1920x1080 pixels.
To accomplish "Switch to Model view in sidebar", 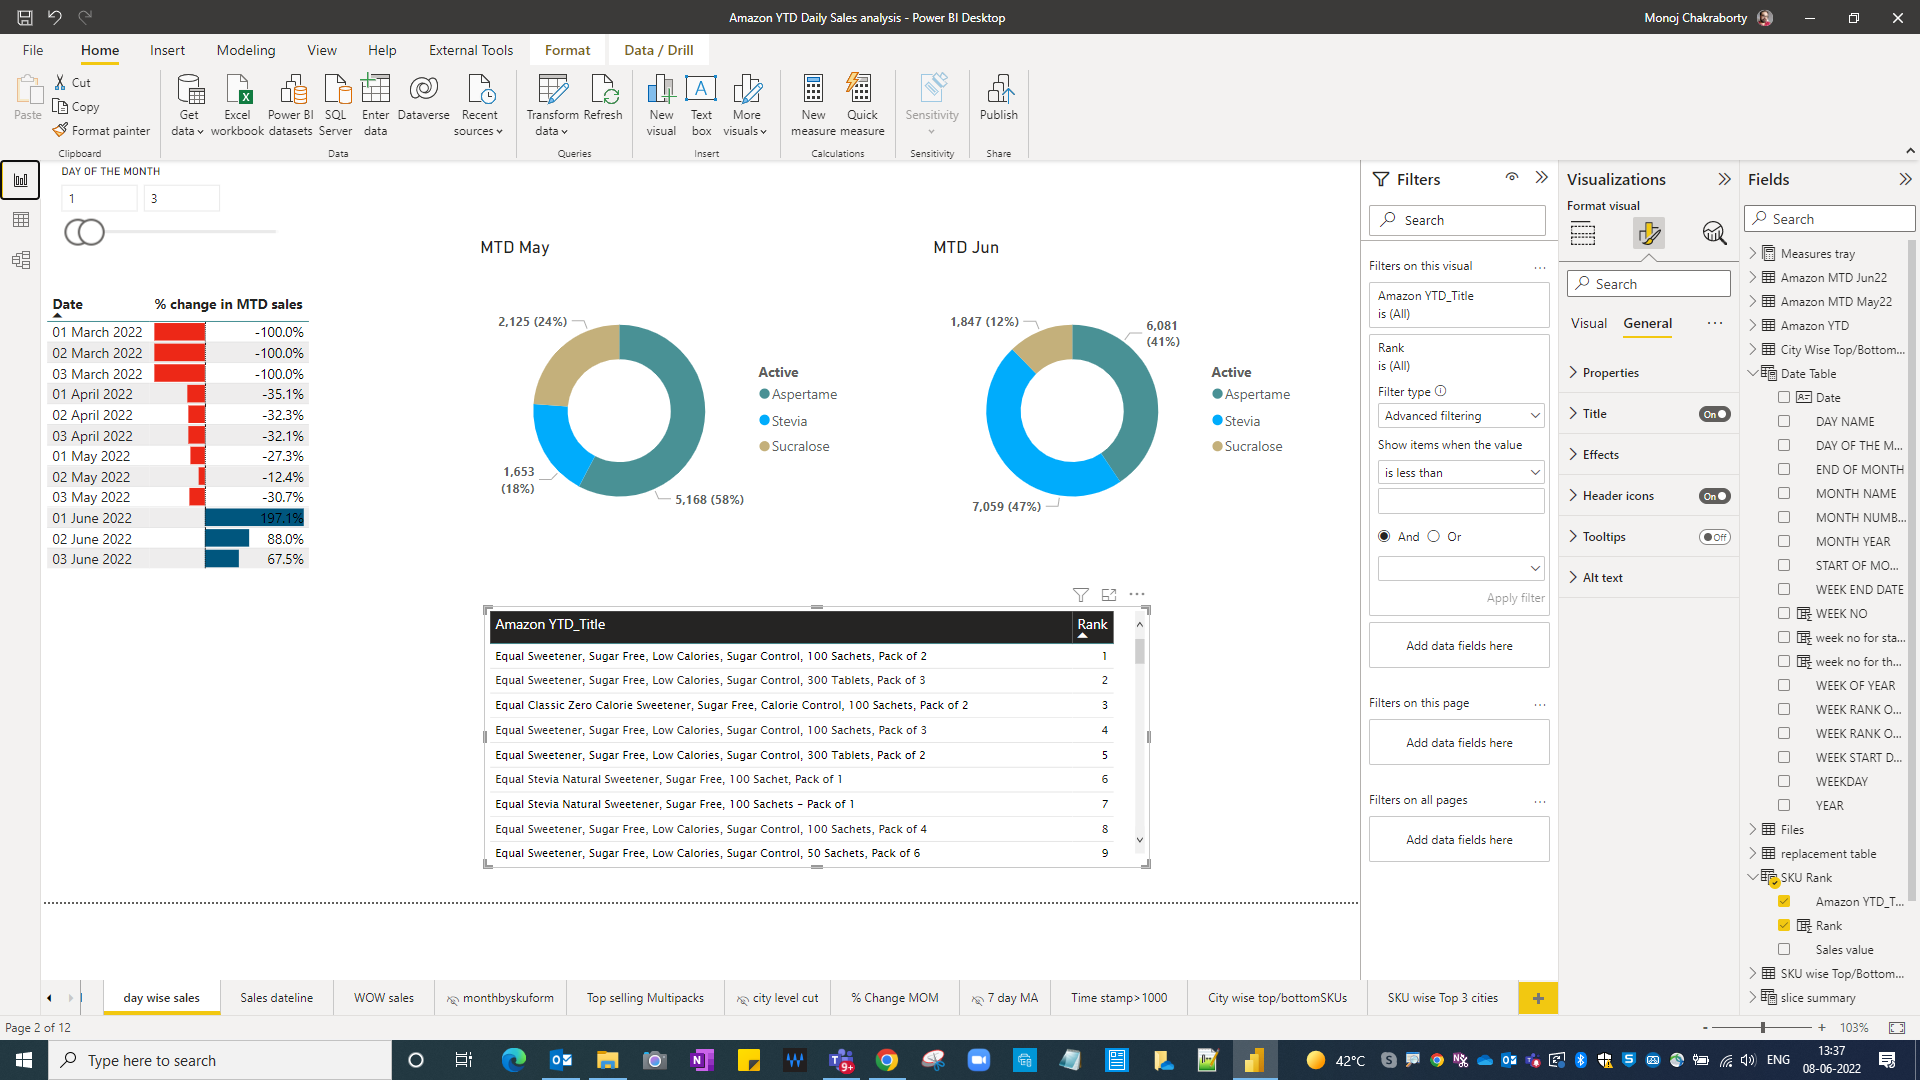I will pyautogui.click(x=20, y=260).
